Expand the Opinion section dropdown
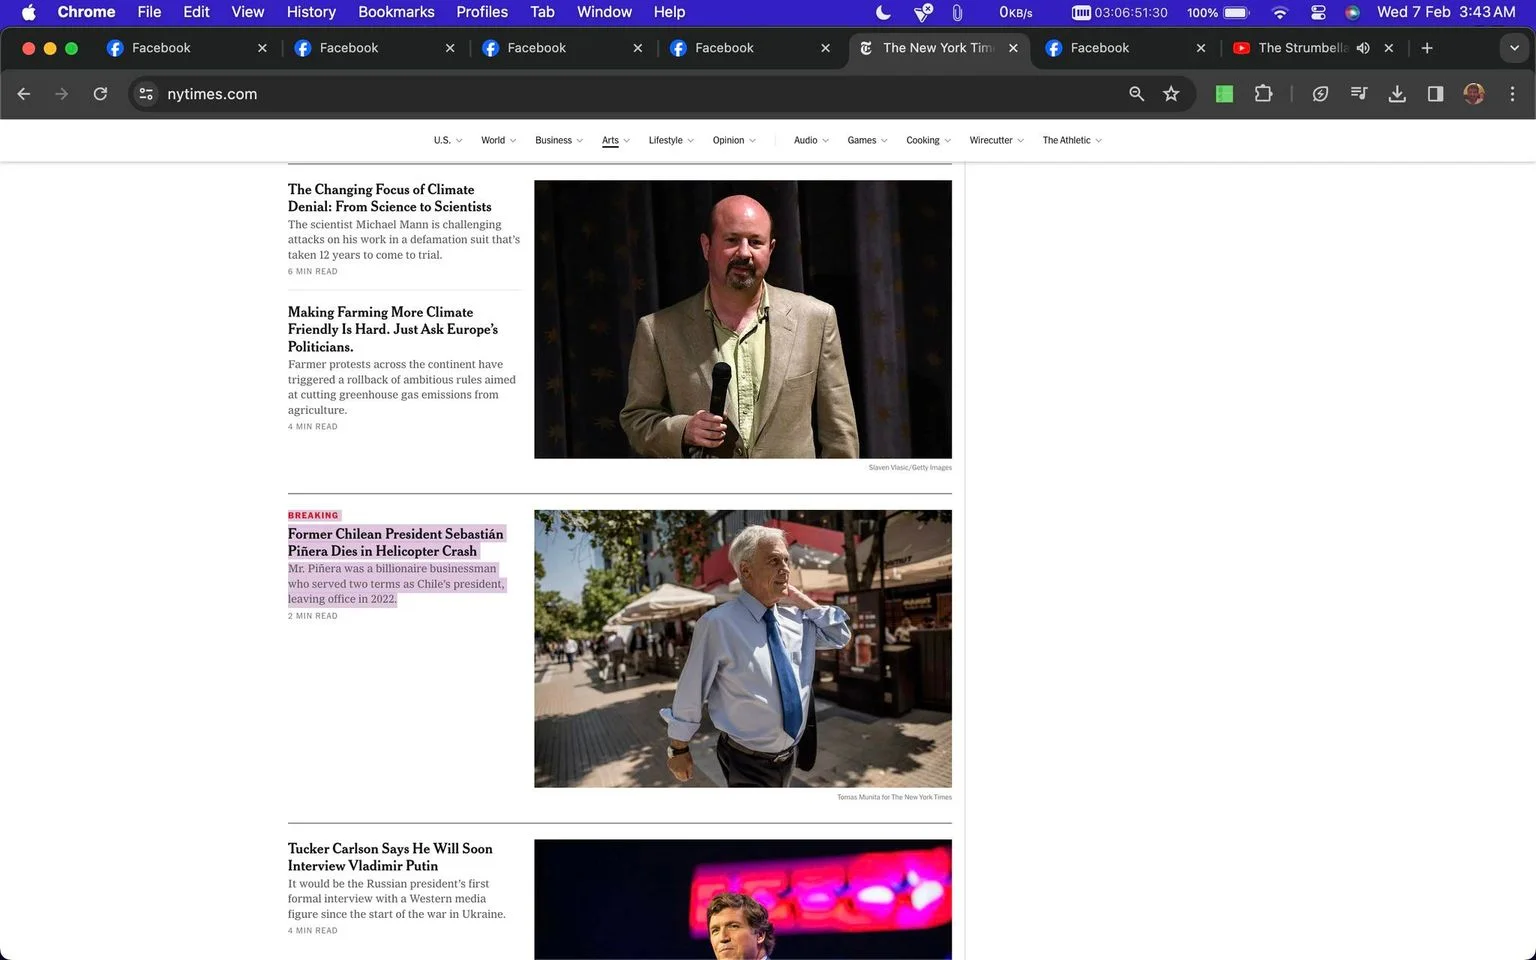1536x960 pixels. [734, 140]
